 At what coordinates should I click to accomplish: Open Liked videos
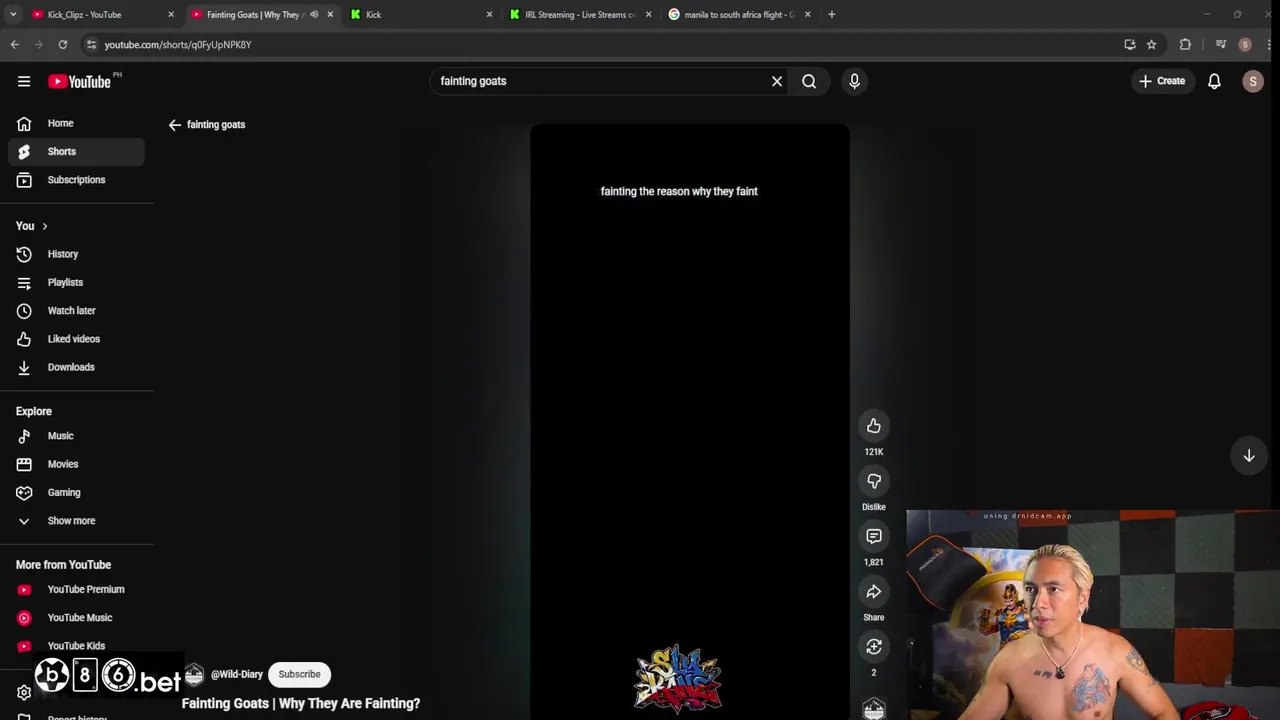tap(76, 339)
